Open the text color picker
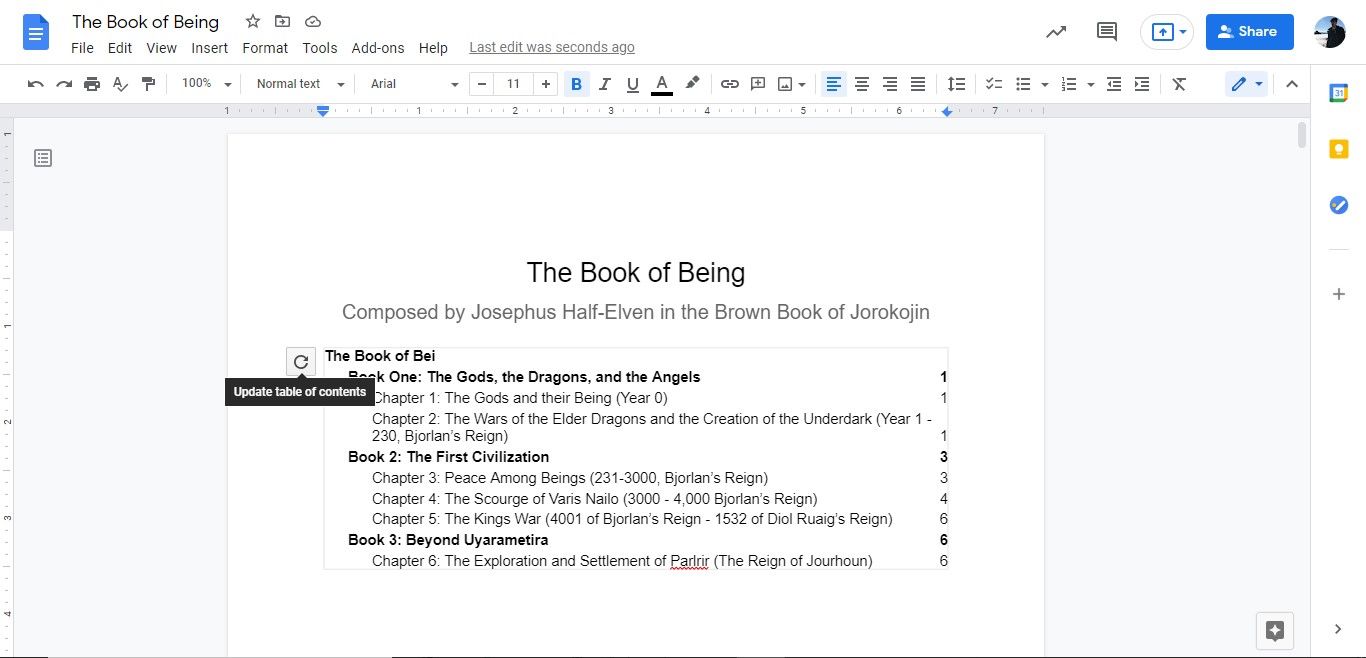1366x658 pixels. pyautogui.click(x=661, y=84)
